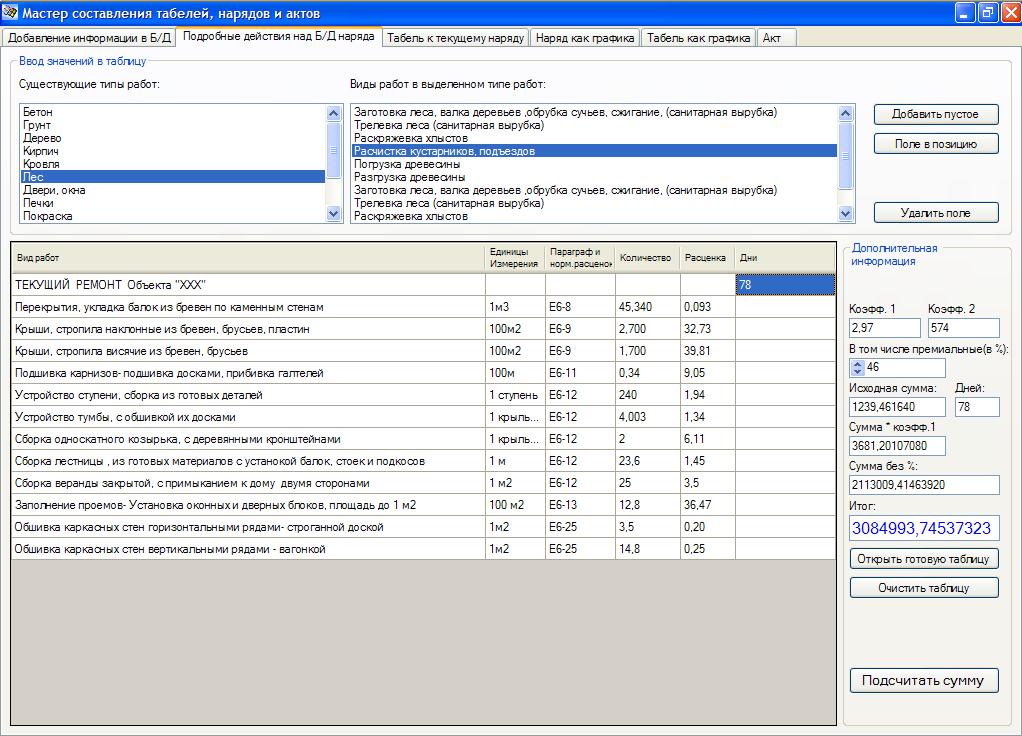
Task: Click the 'Коэфф. 1' input field
Action: pyautogui.click(x=884, y=328)
